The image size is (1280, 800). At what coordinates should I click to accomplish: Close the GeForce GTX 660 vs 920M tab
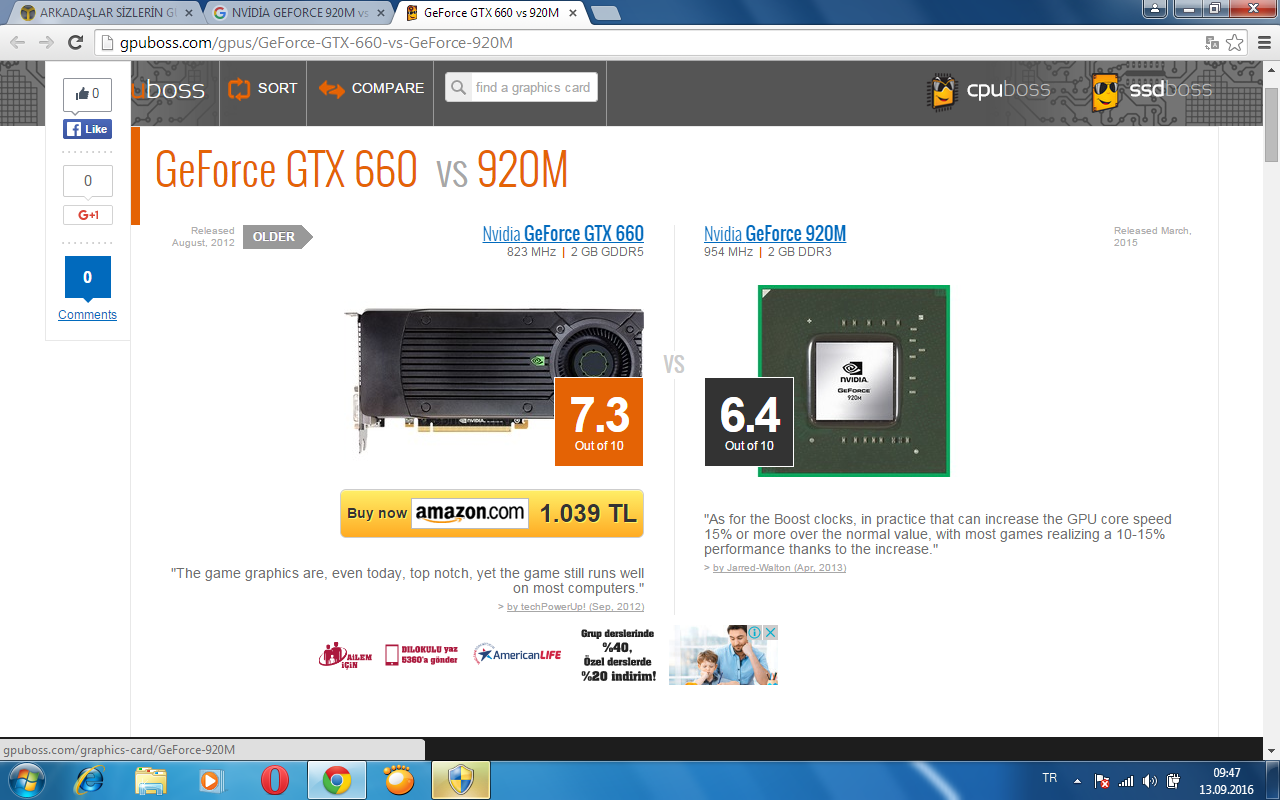[573, 13]
